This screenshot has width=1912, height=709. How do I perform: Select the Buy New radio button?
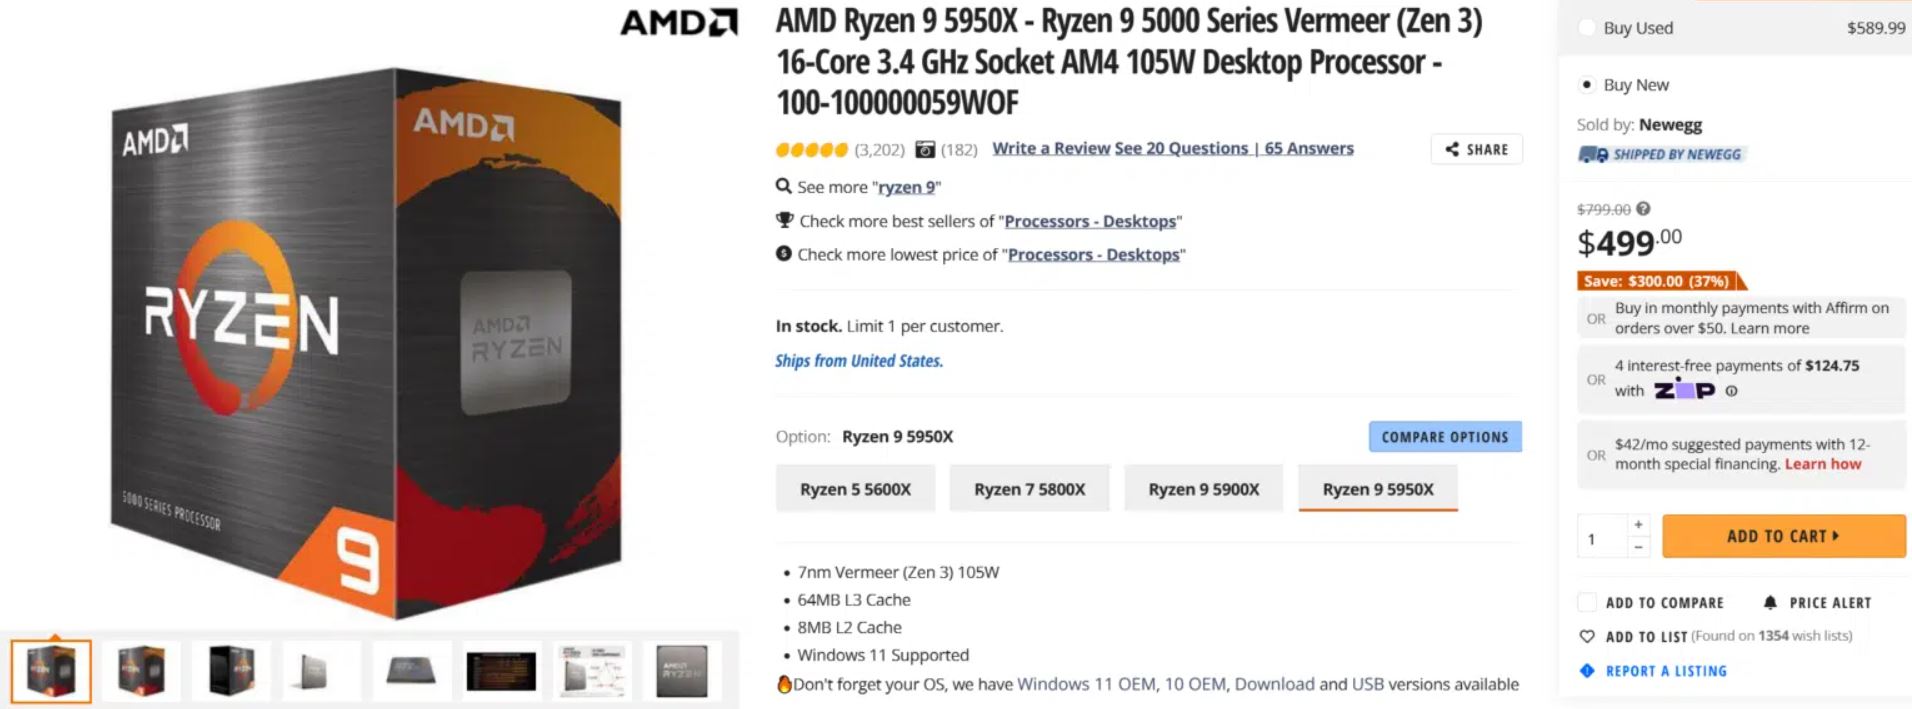[1587, 85]
